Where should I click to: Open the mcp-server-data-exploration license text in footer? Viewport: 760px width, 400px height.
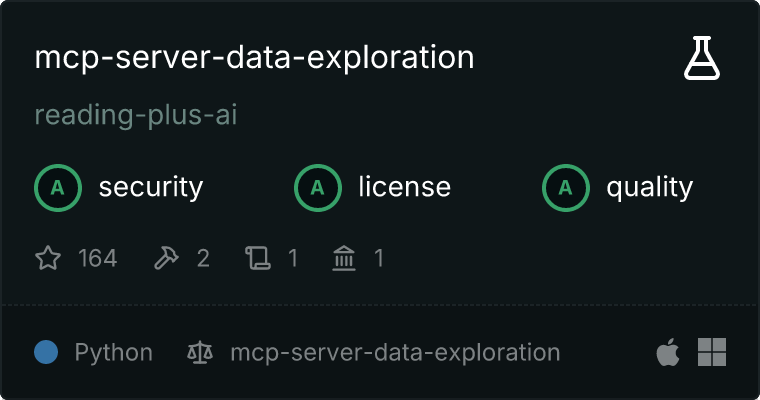pos(395,352)
